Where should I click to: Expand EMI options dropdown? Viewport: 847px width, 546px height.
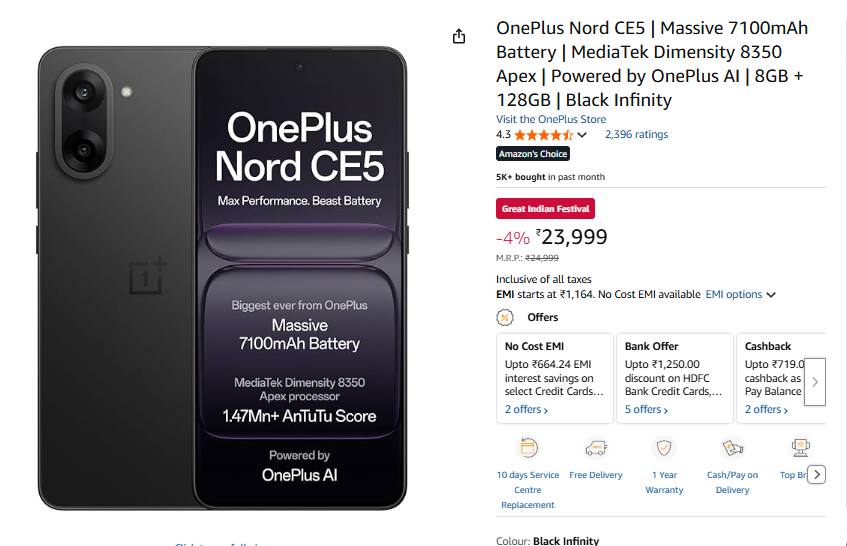(x=741, y=295)
